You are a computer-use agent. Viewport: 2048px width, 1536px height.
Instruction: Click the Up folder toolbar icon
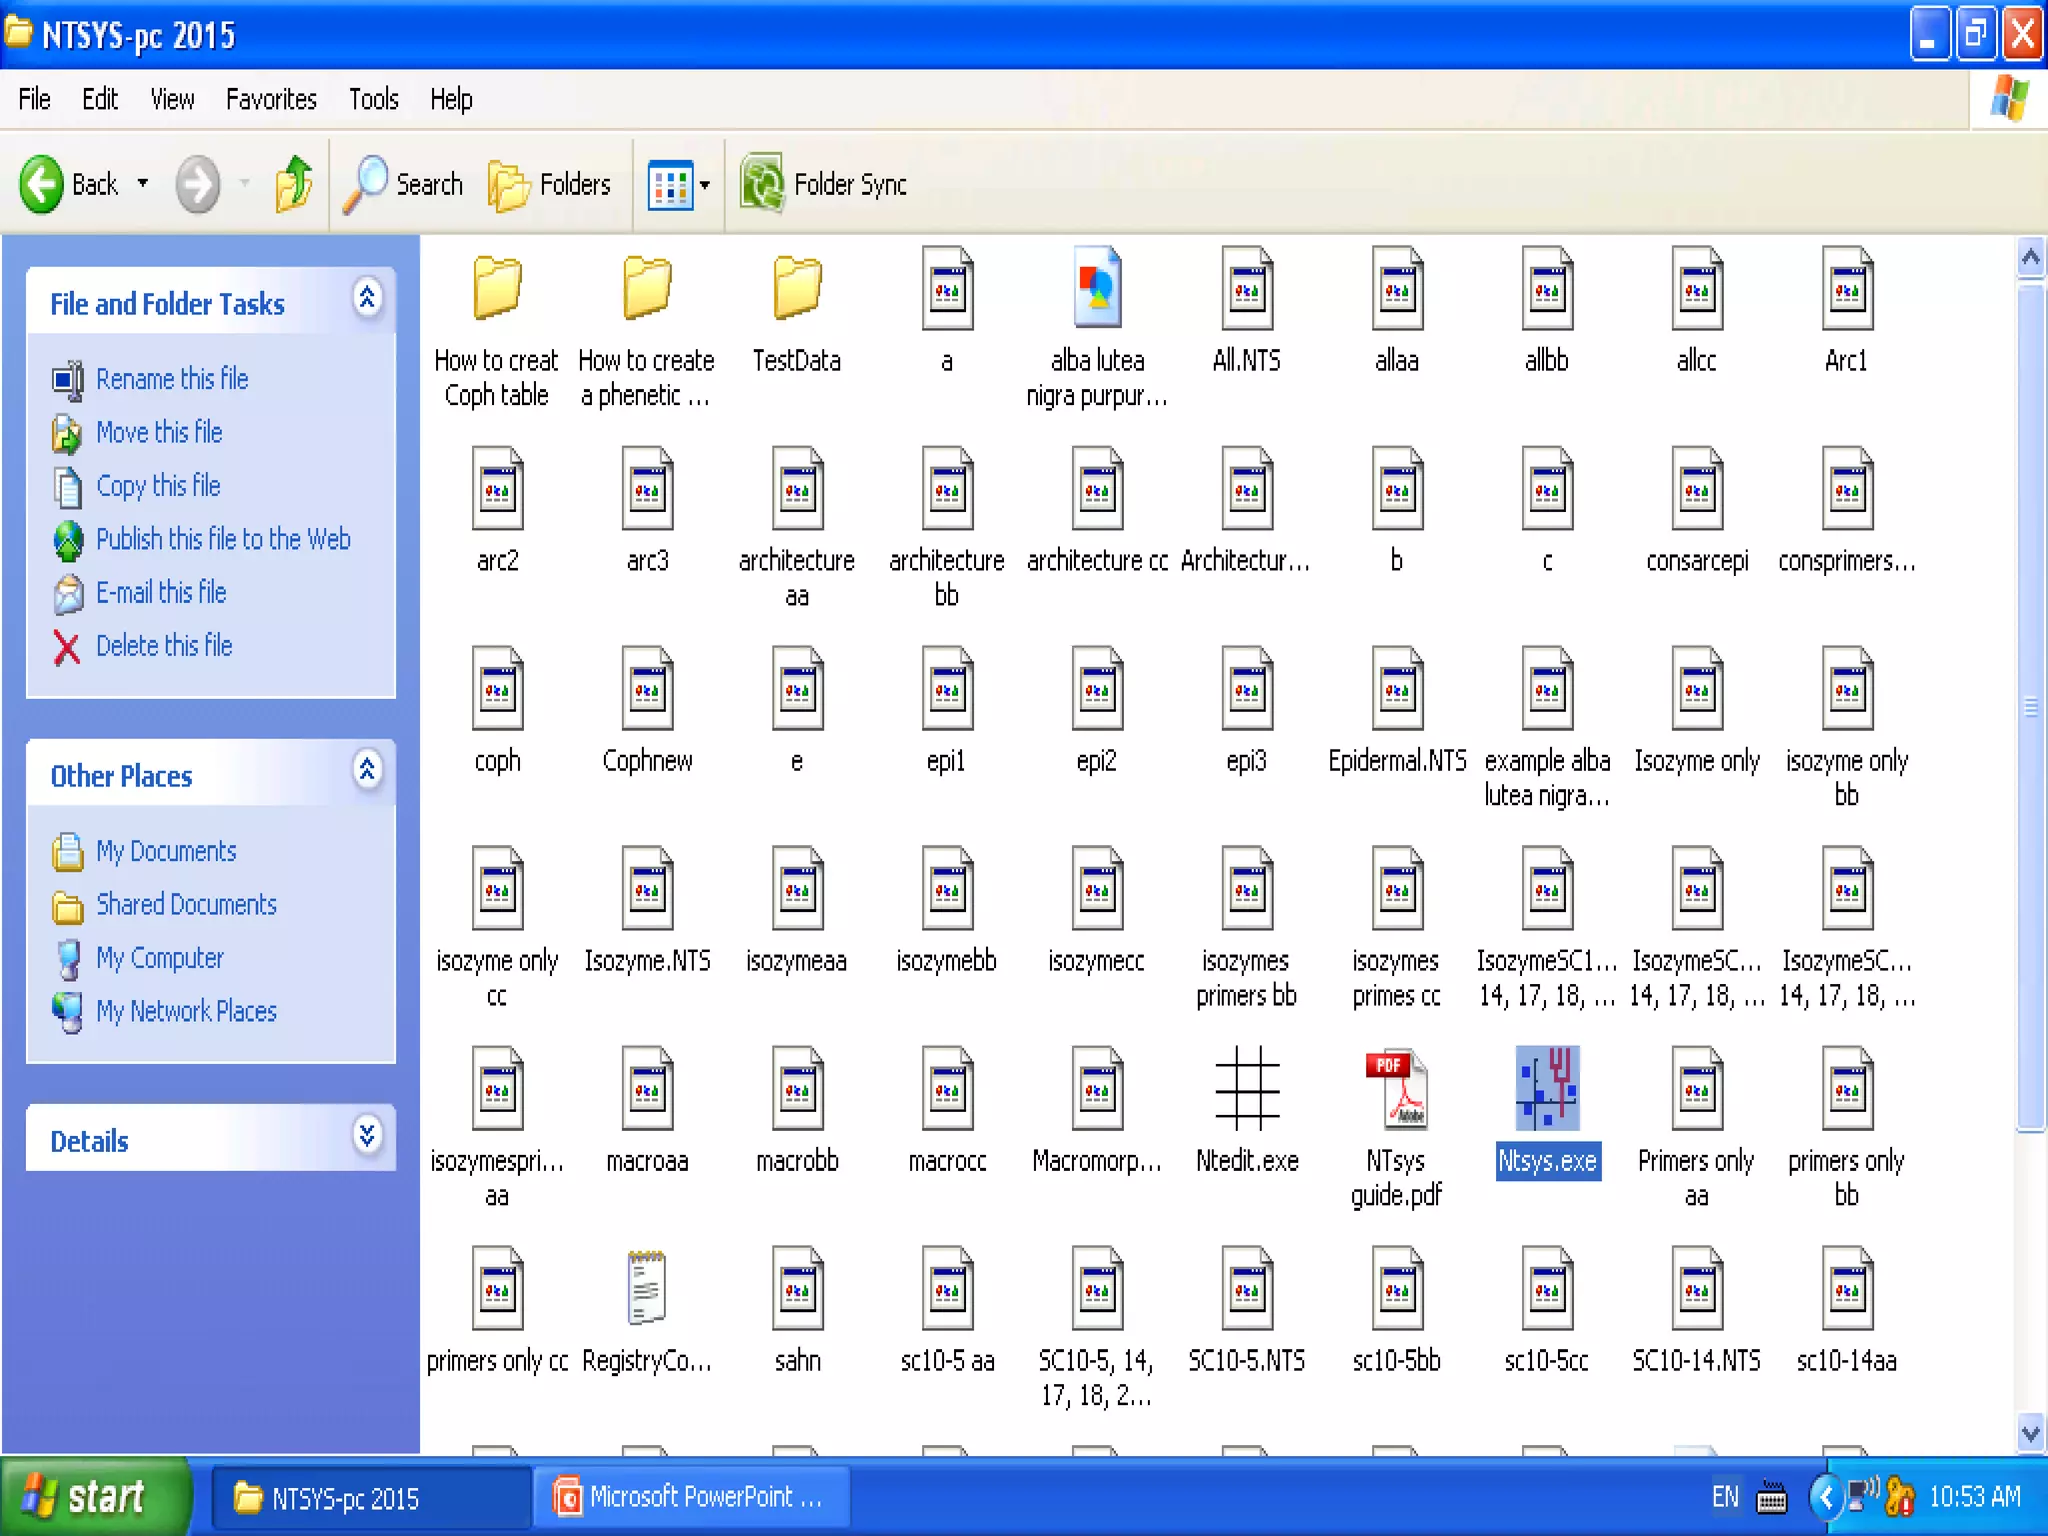click(x=293, y=184)
